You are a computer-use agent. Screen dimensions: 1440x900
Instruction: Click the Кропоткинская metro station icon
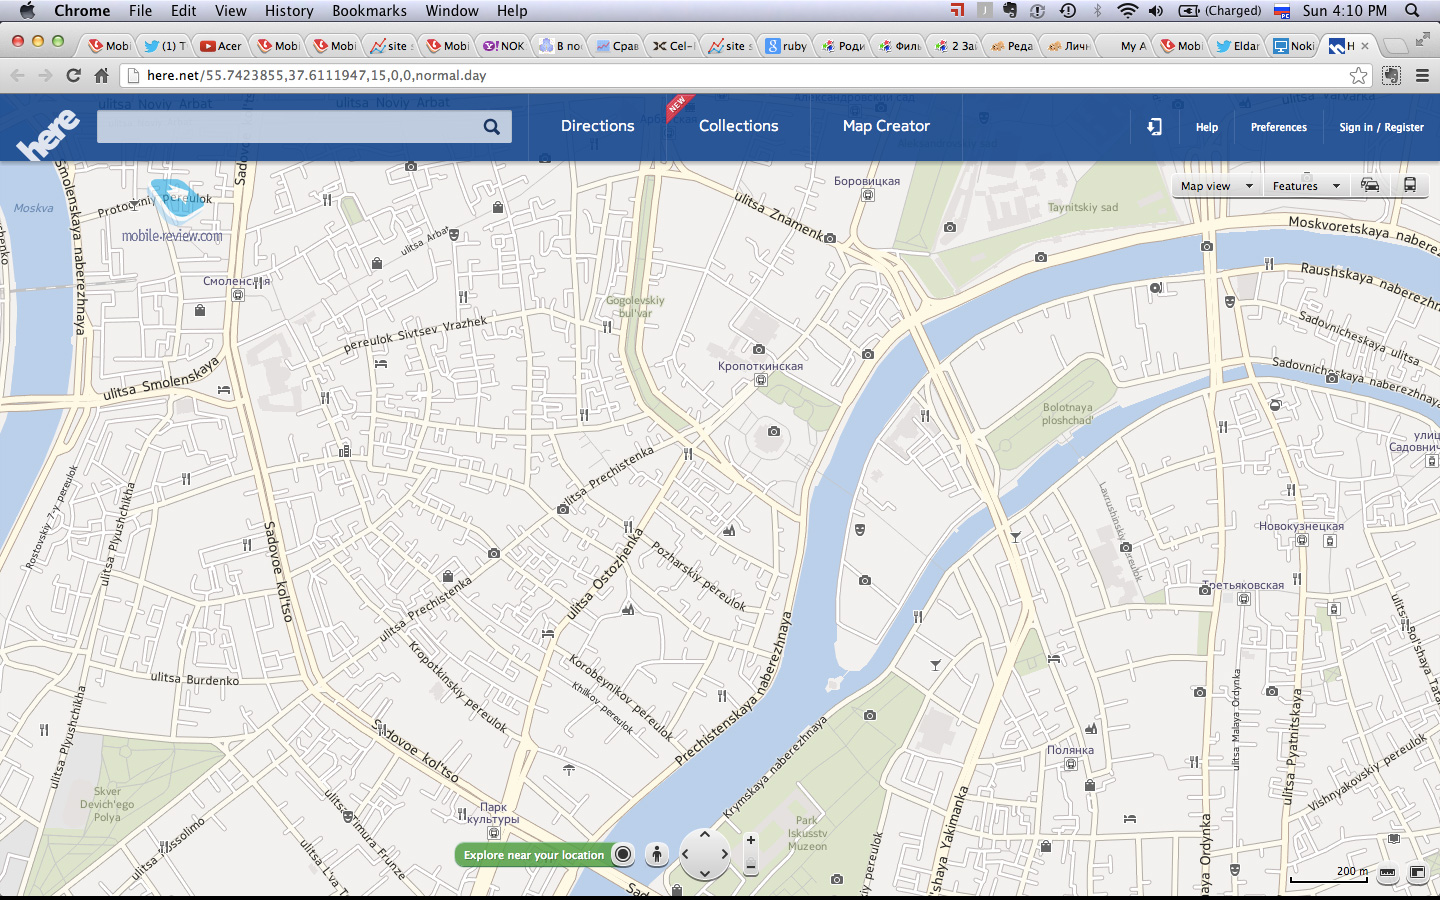click(761, 380)
